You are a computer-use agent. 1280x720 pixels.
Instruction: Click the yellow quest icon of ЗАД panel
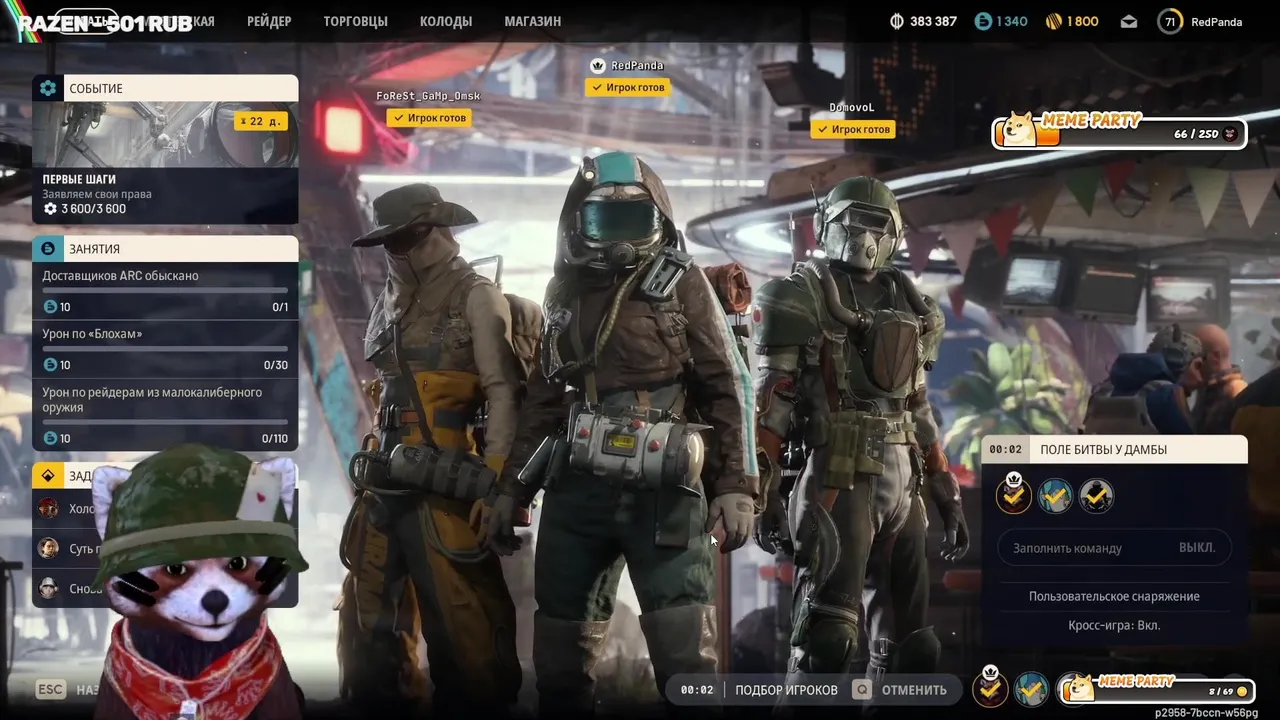click(48, 476)
